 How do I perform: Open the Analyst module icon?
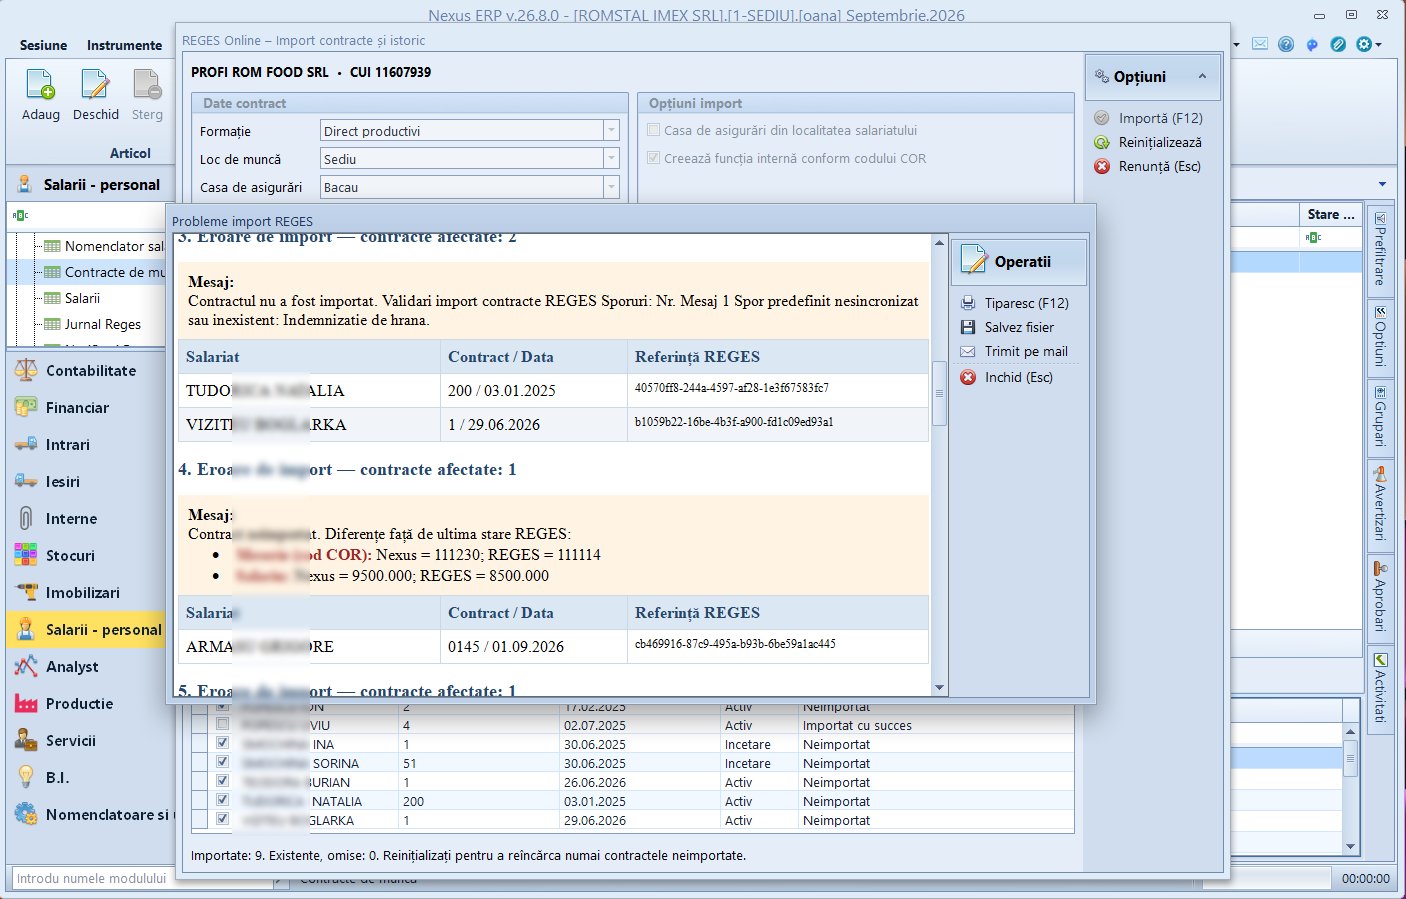click(x=26, y=666)
